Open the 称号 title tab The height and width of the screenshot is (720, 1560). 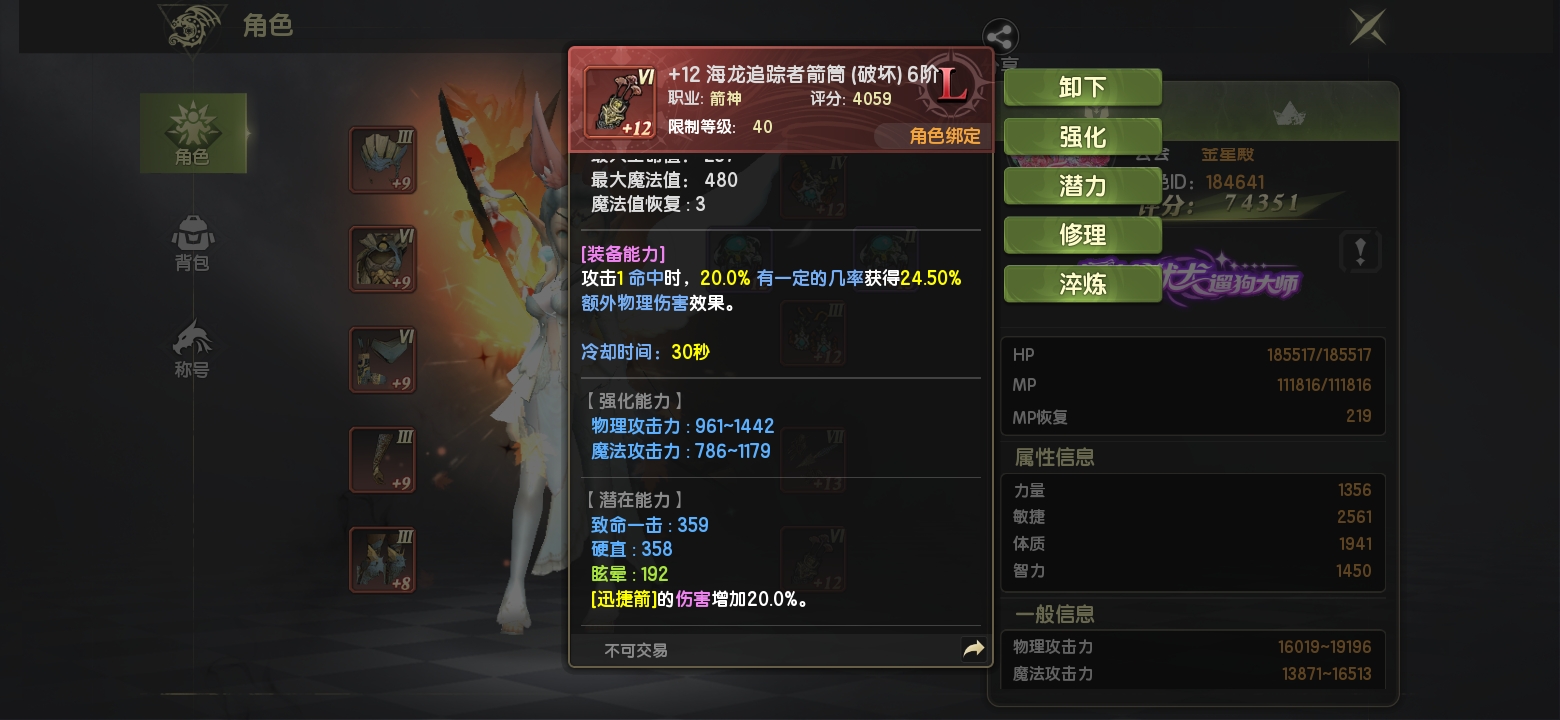pyautogui.click(x=192, y=350)
